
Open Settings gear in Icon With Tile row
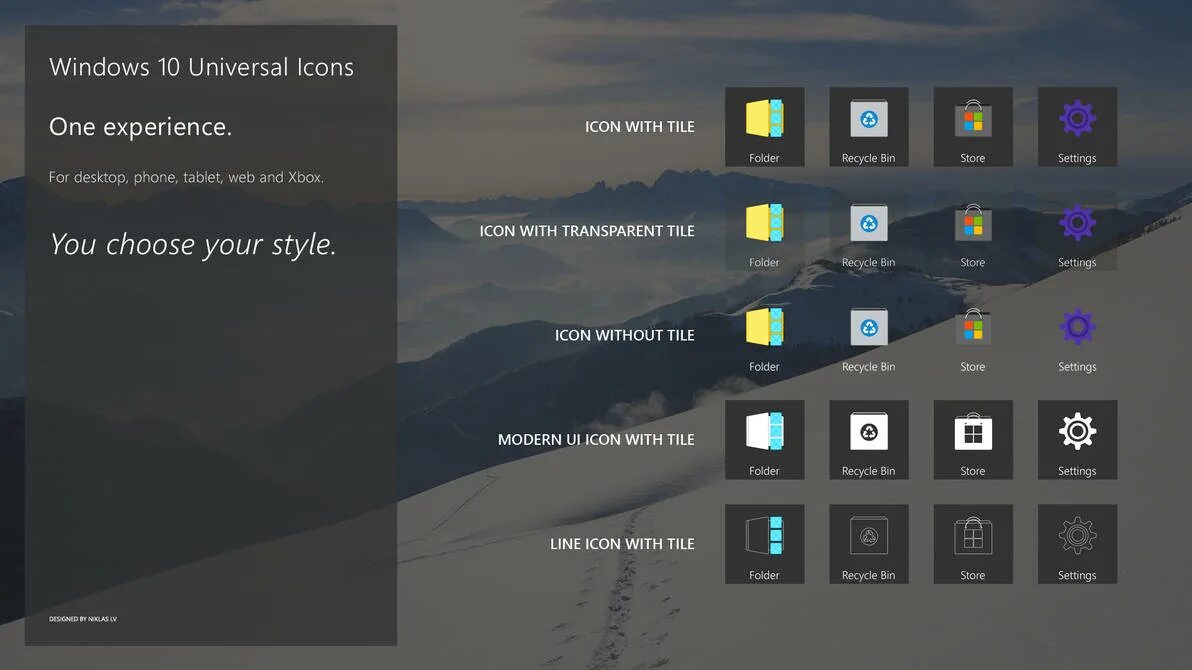1077,126
